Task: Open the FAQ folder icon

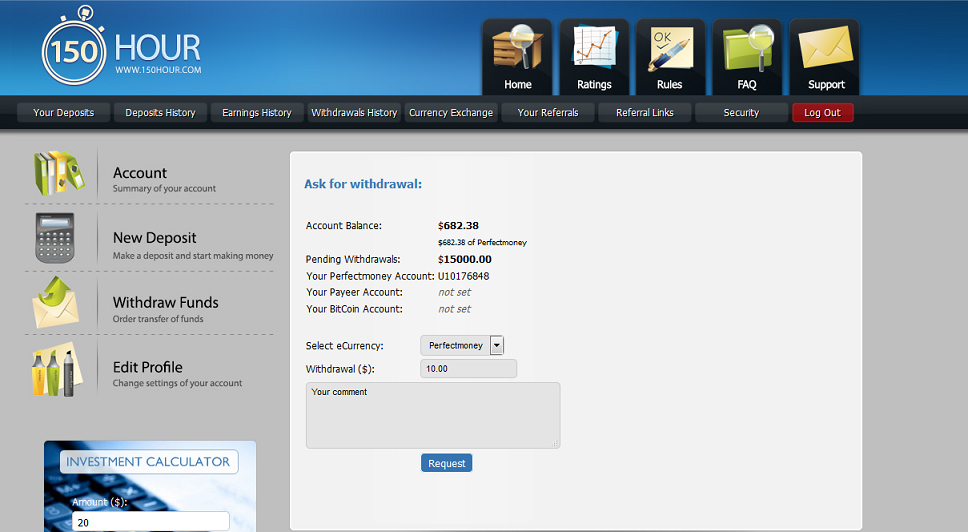Action: click(x=747, y=48)
